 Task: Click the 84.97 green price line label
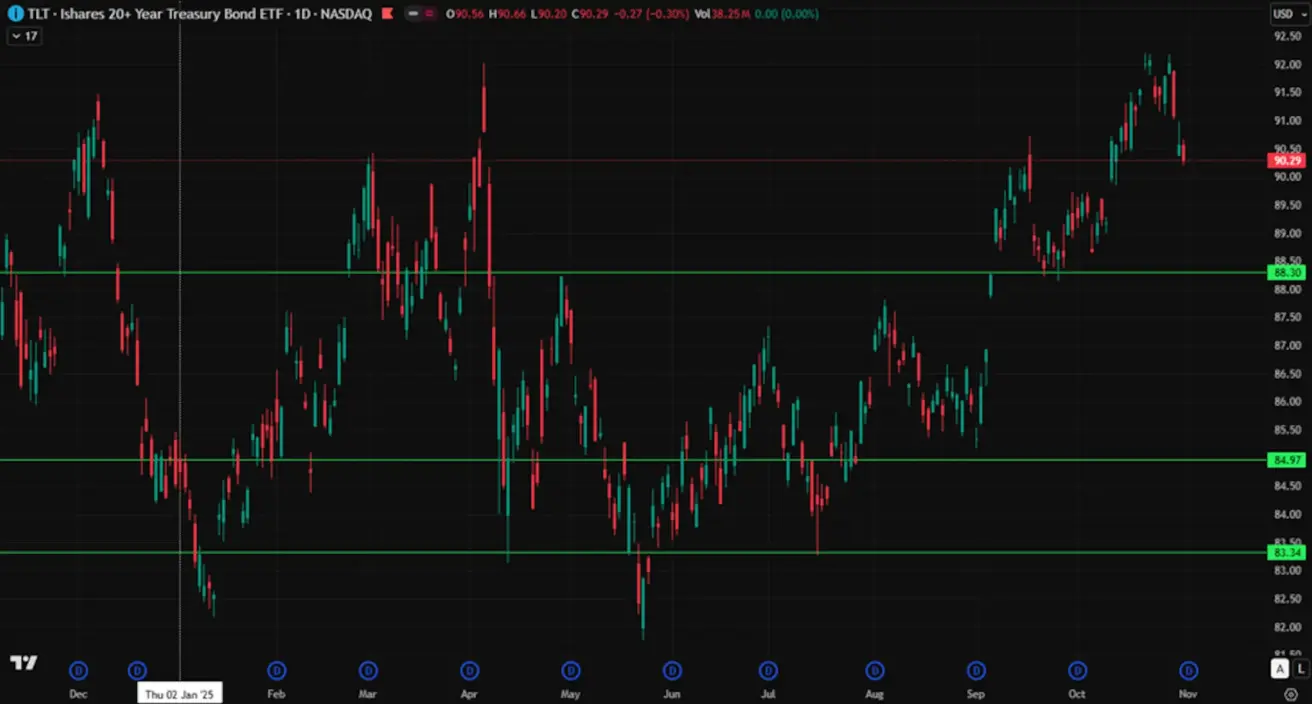click(x=1285, y=460)
